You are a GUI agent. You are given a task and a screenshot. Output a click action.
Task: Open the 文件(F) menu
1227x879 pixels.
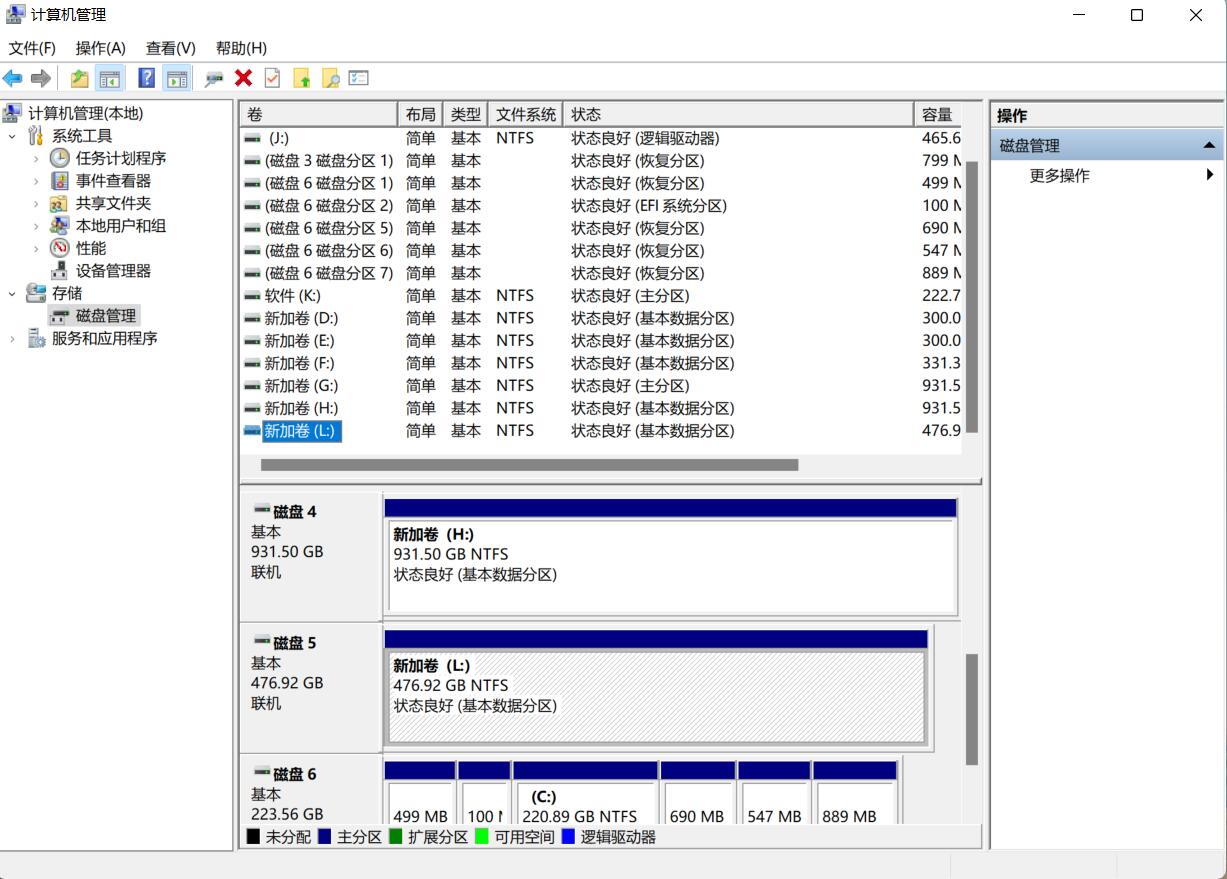pos(33,48)
